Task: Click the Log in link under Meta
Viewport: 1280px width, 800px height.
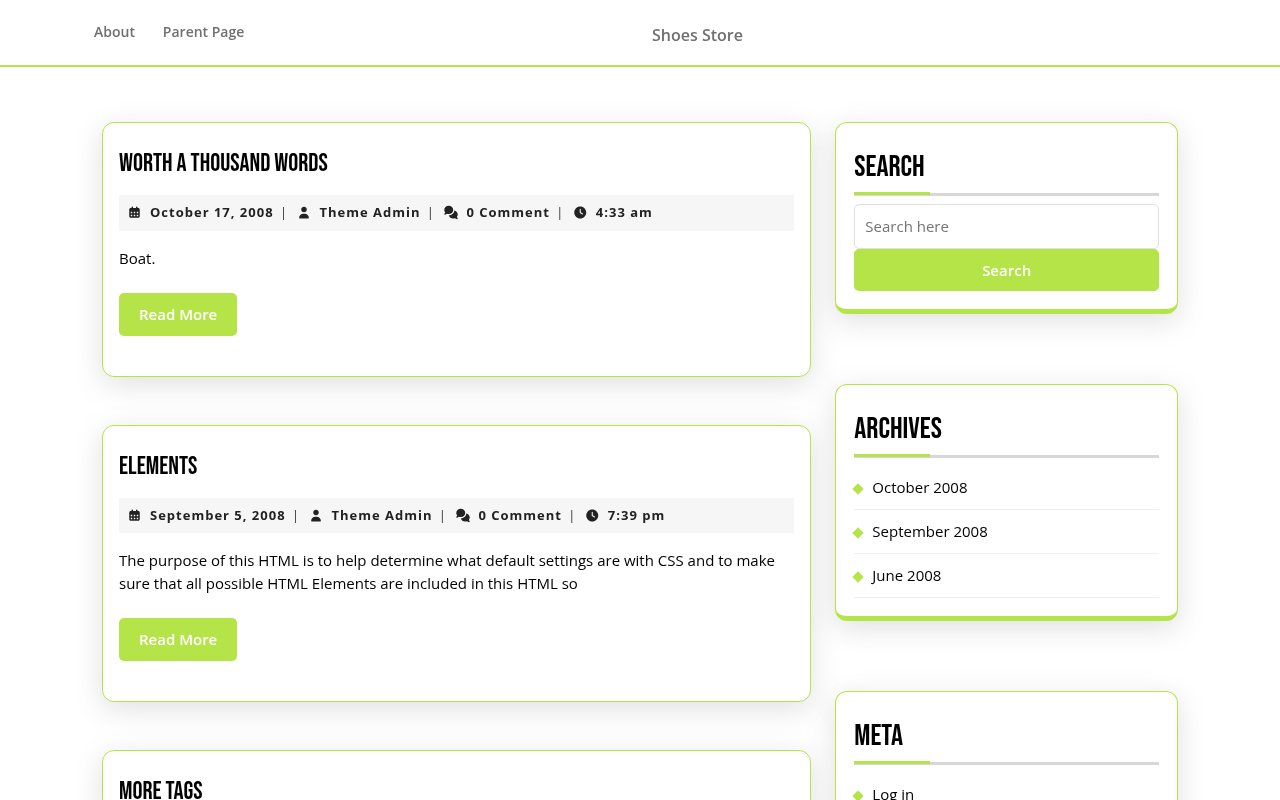Action: [x=893, y=794]
